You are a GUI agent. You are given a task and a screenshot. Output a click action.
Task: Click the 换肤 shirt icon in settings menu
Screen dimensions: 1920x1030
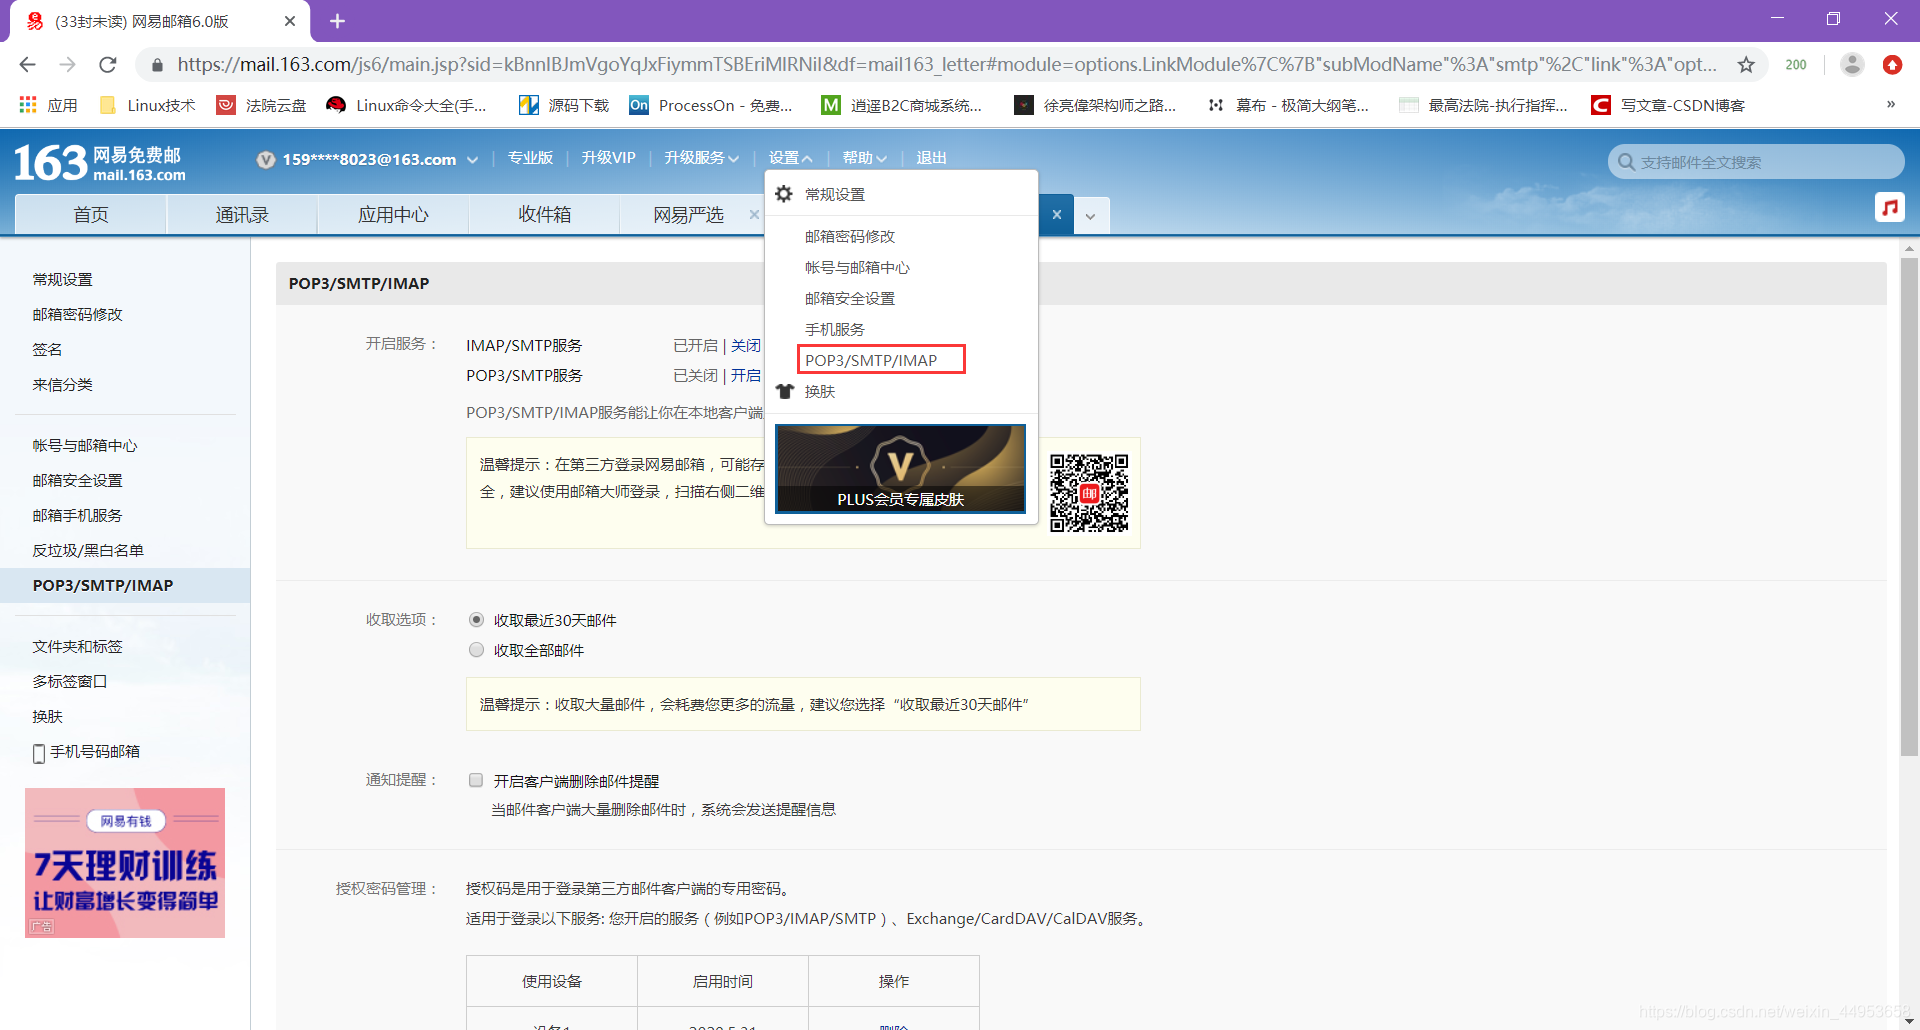784,391
